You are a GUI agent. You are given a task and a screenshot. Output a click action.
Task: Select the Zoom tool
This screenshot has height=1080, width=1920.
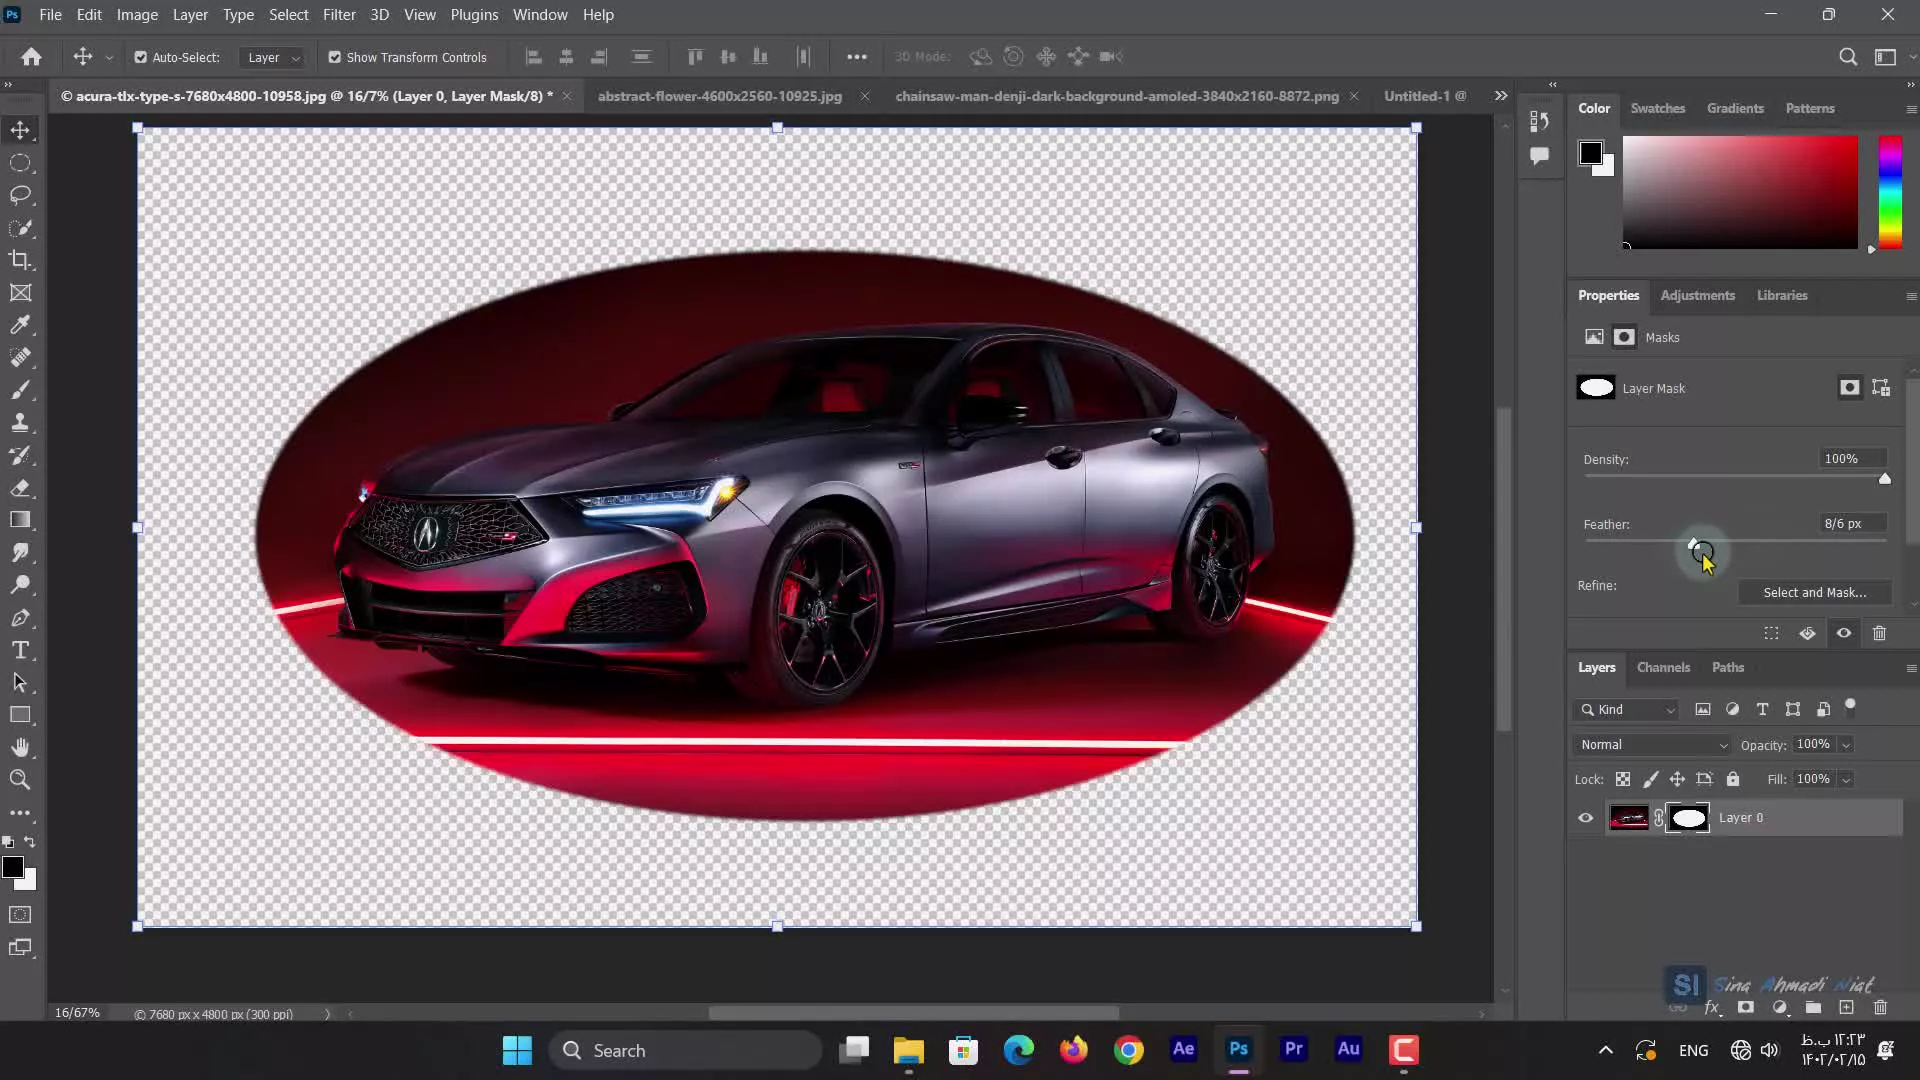coord(20,780)
